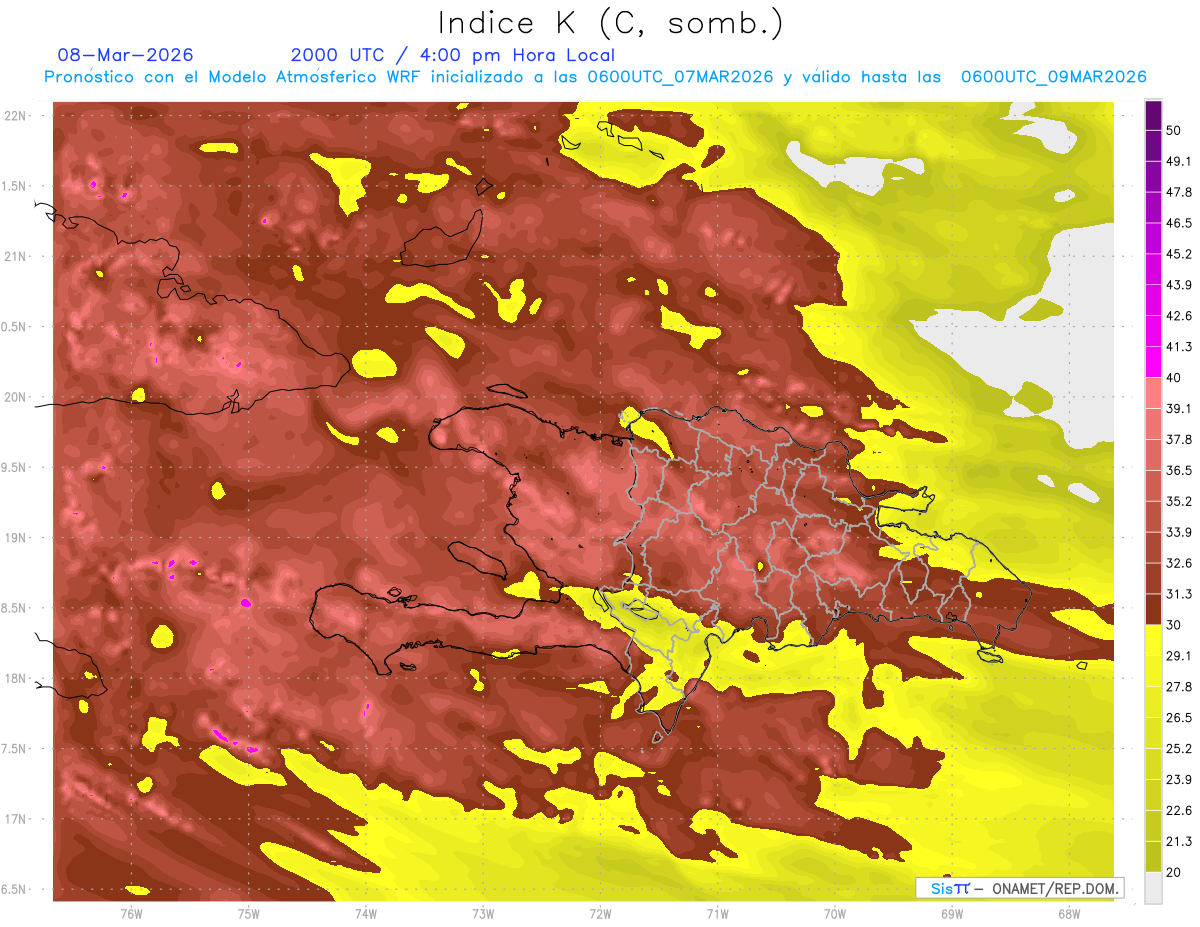Click the '49.1' legend value
Image resolution: width=1200 pixels, height=927 pixels.
(1178, 161)
